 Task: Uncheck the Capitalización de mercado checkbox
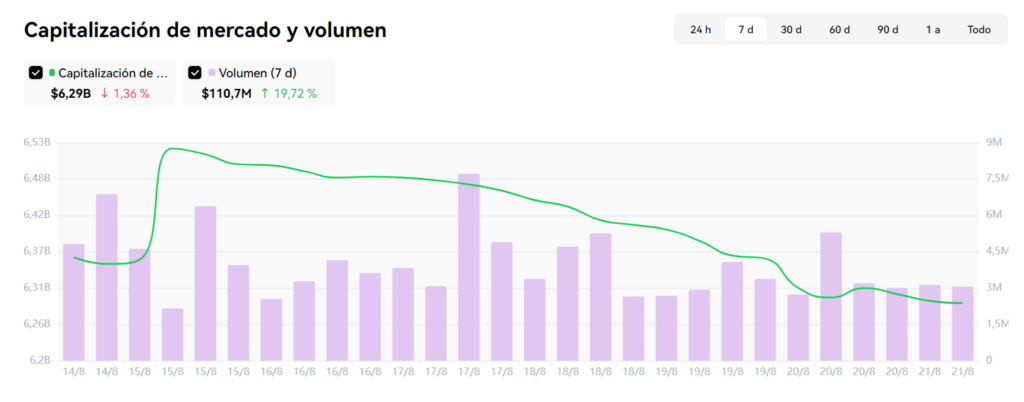pos(36,73)
